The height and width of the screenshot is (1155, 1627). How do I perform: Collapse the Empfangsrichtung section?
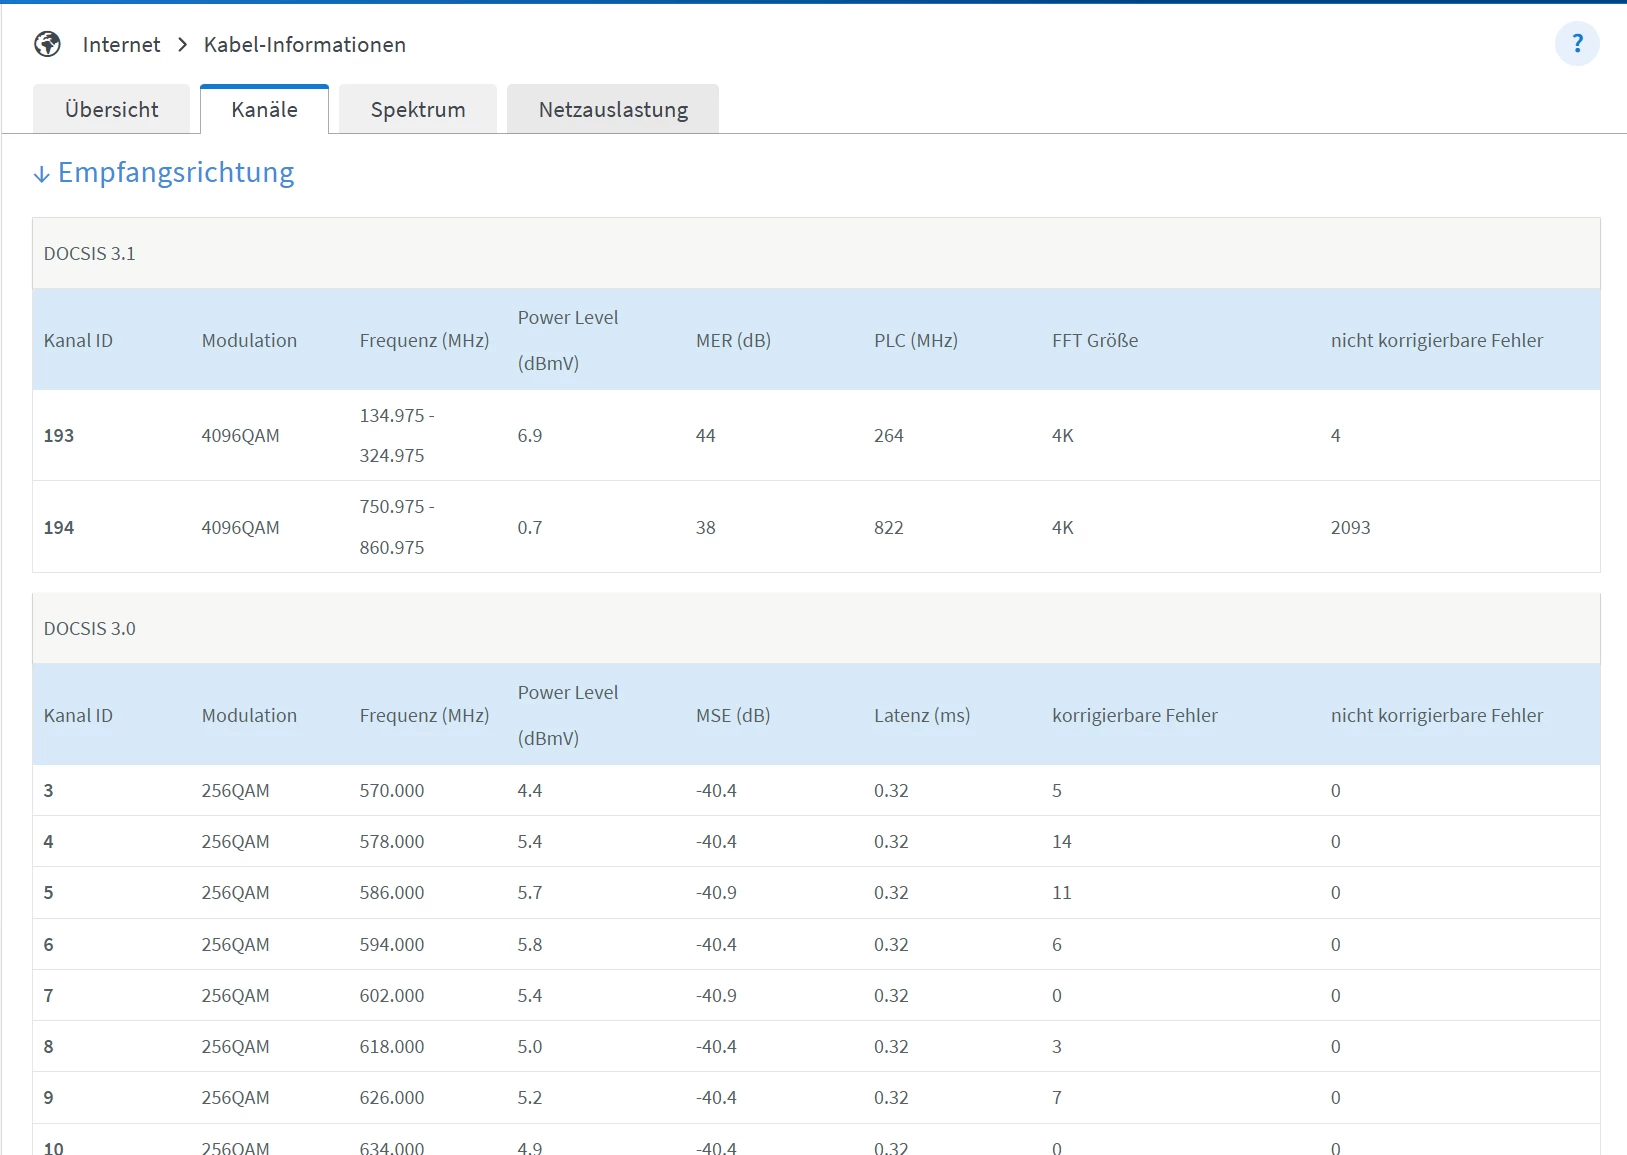(176, 173)
